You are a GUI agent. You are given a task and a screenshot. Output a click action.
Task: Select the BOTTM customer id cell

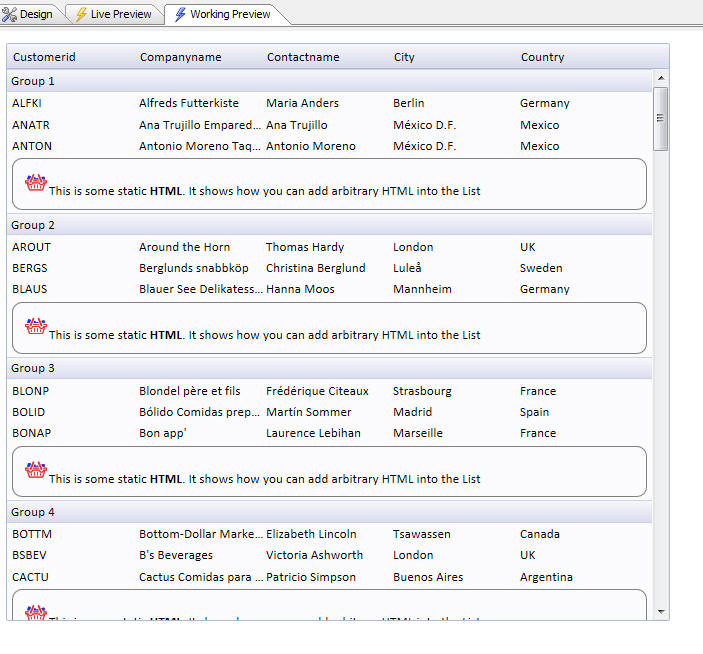[32, 534]
